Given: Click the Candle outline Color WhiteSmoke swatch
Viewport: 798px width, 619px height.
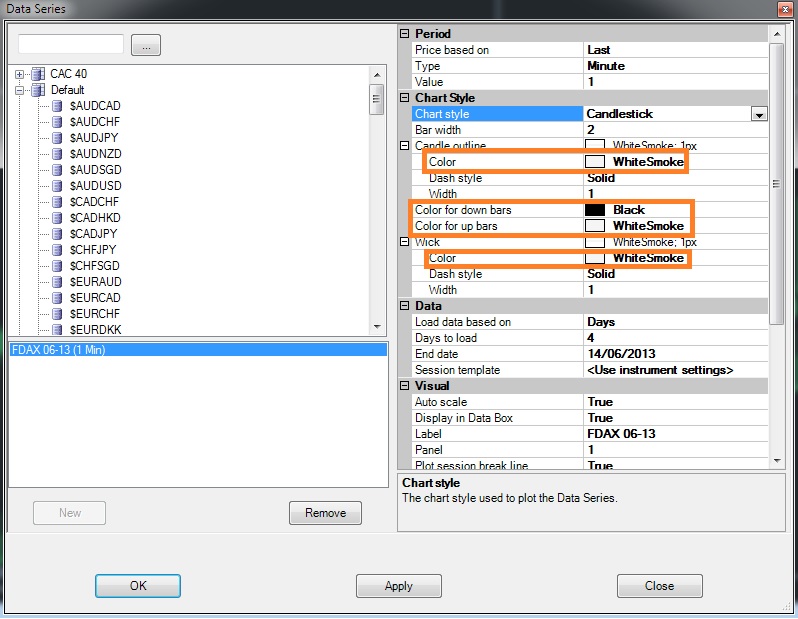Looking at the screenshot, I should (x=595, y=162).
